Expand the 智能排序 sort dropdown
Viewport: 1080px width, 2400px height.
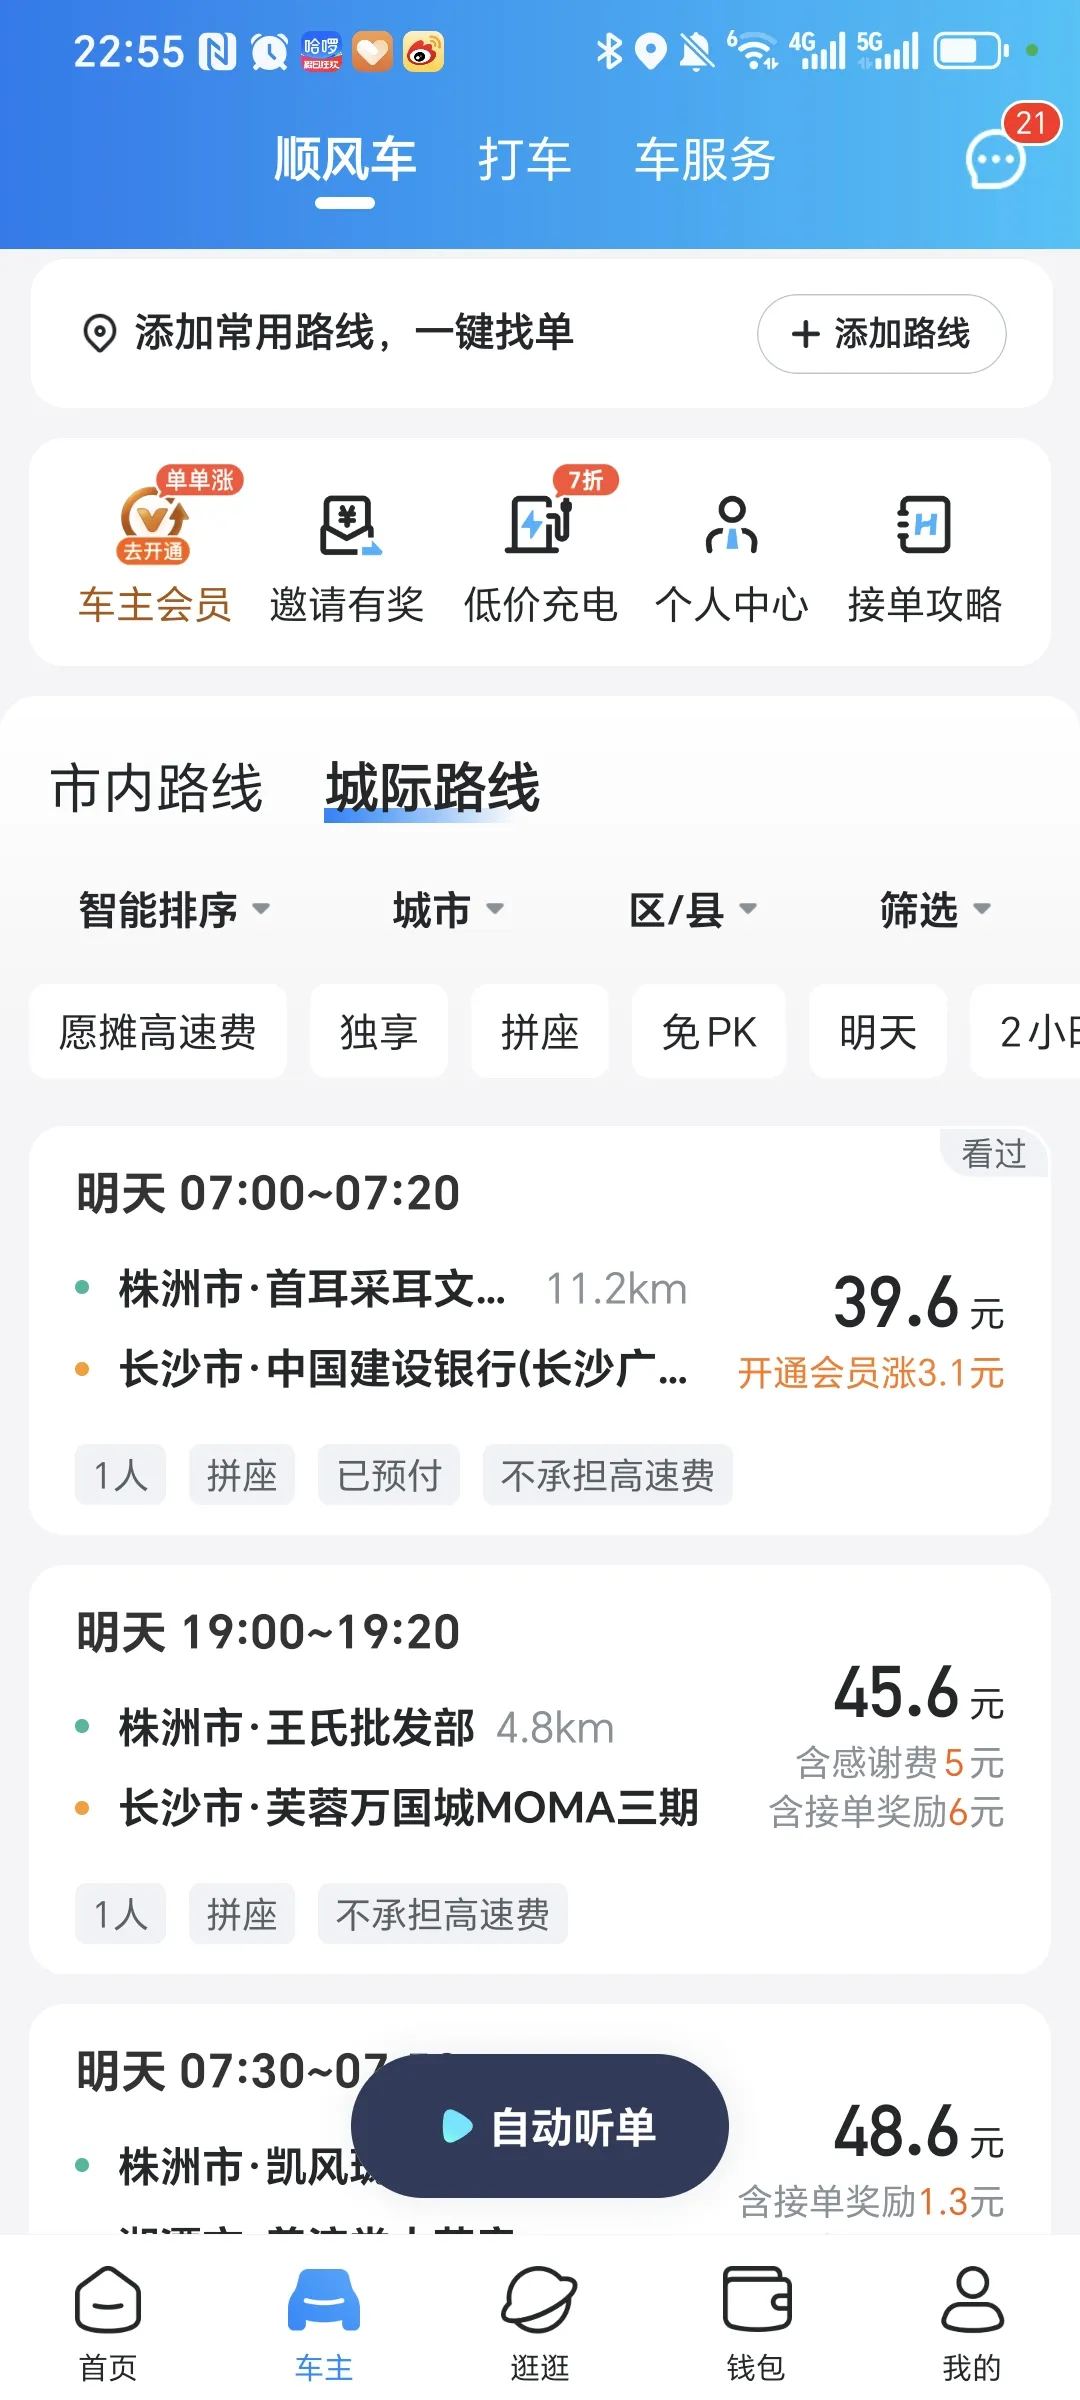(x=174, y=910)
